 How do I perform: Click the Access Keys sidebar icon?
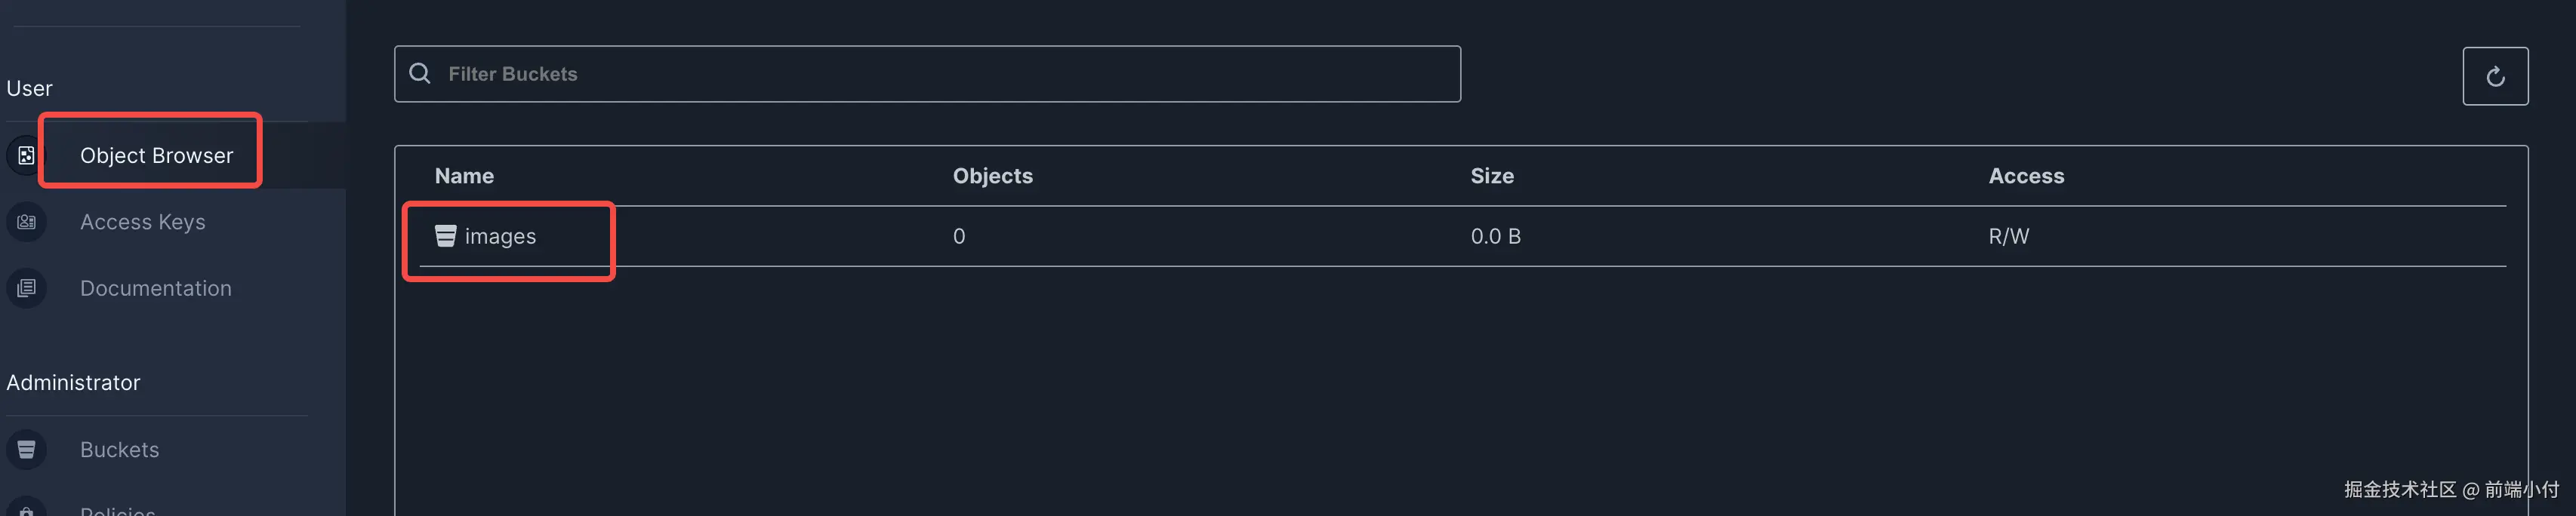coord(26,222)
